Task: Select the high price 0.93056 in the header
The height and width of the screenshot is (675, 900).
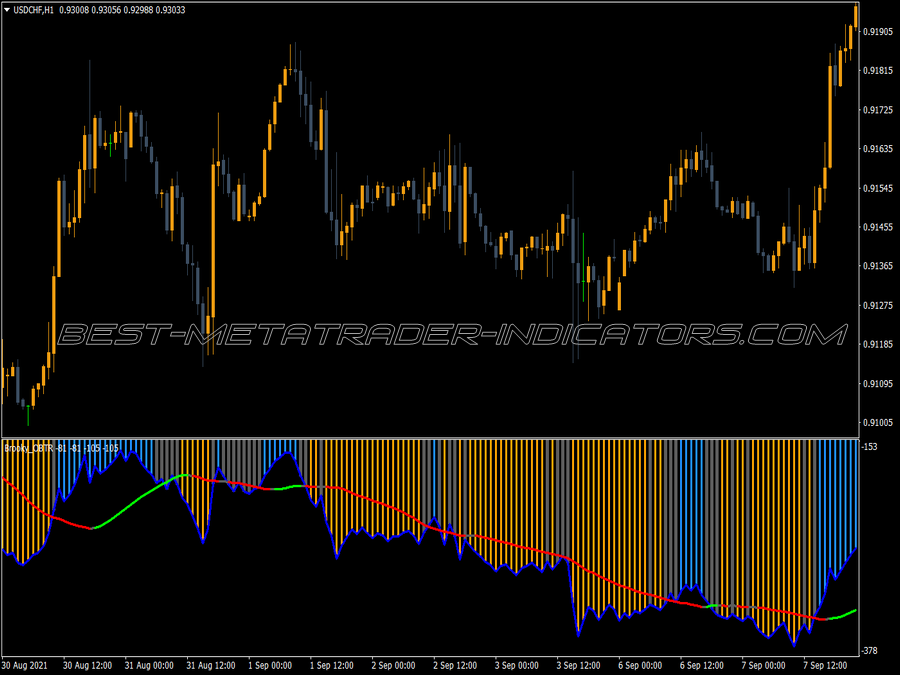Action: tap(105, 10)
